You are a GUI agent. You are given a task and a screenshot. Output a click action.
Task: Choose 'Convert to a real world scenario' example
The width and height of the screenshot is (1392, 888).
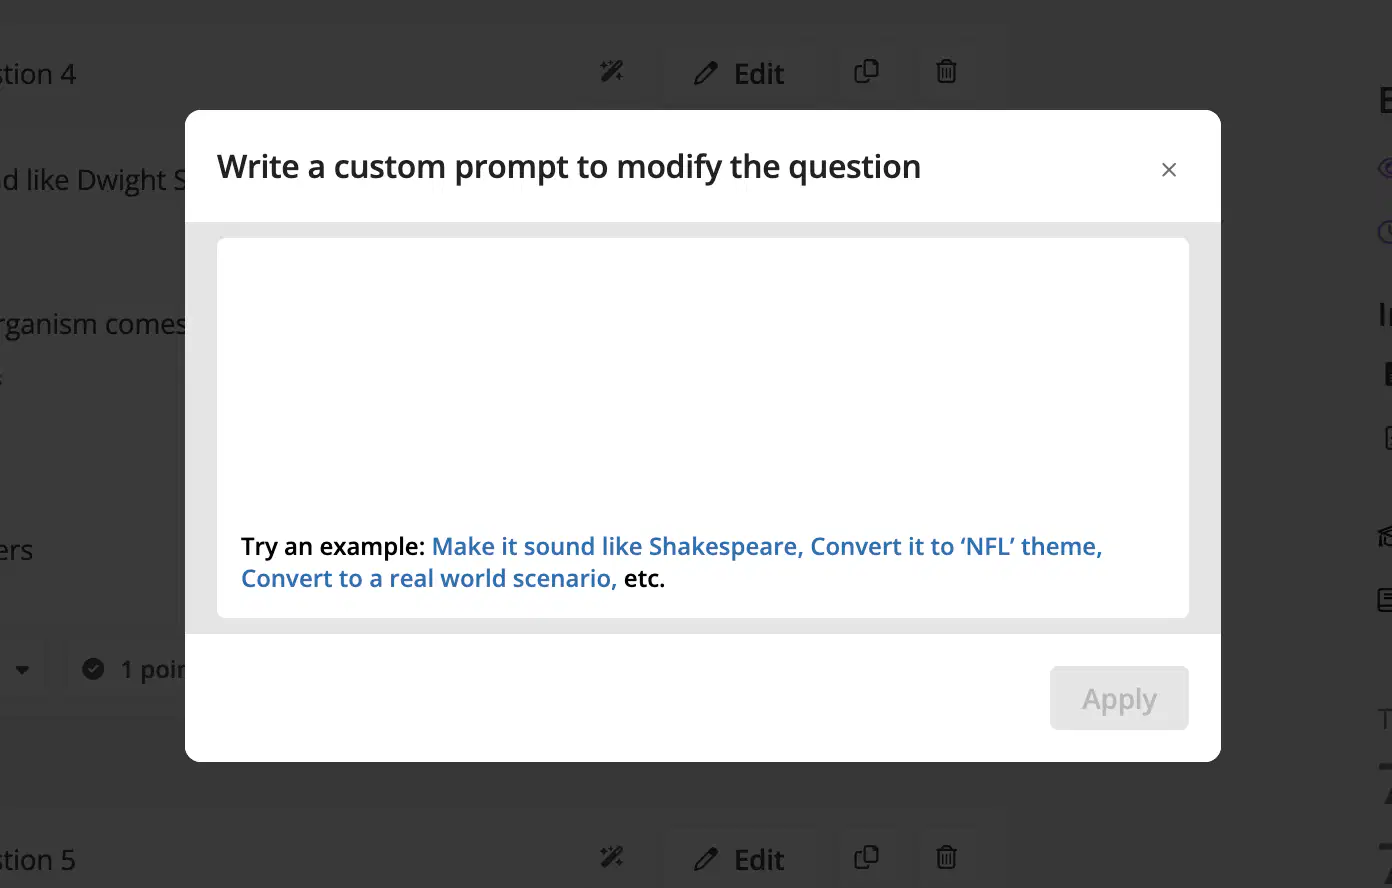point(429,579)
